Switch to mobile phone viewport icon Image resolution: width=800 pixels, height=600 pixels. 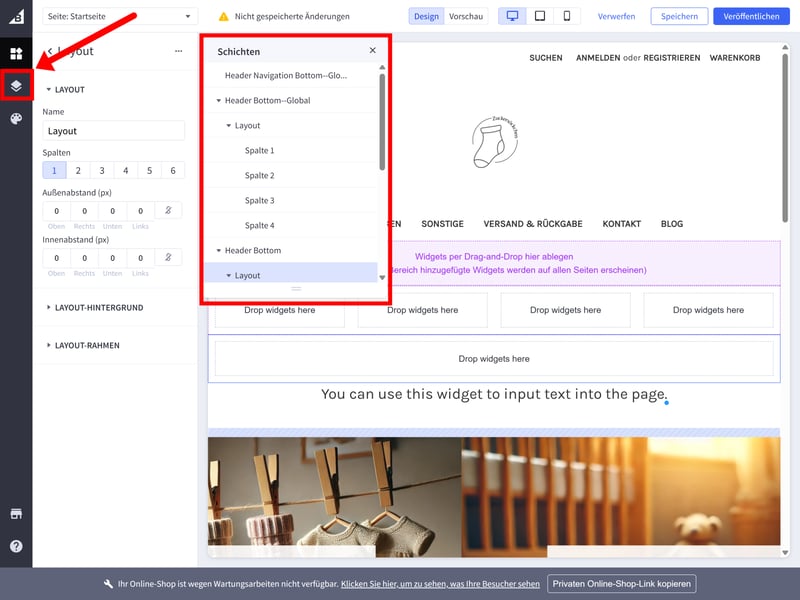567,16
